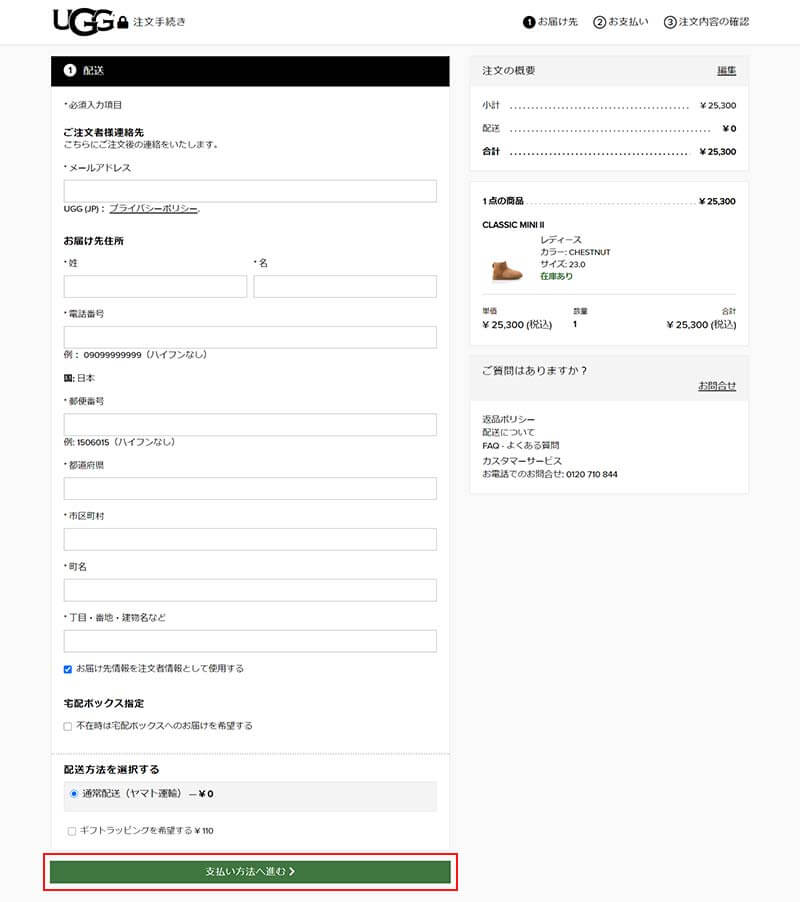The width and height of the screenshot is (800, 902).
Task: Click the カラー: CHESTNUT text
Action: (x=575, y=252)
